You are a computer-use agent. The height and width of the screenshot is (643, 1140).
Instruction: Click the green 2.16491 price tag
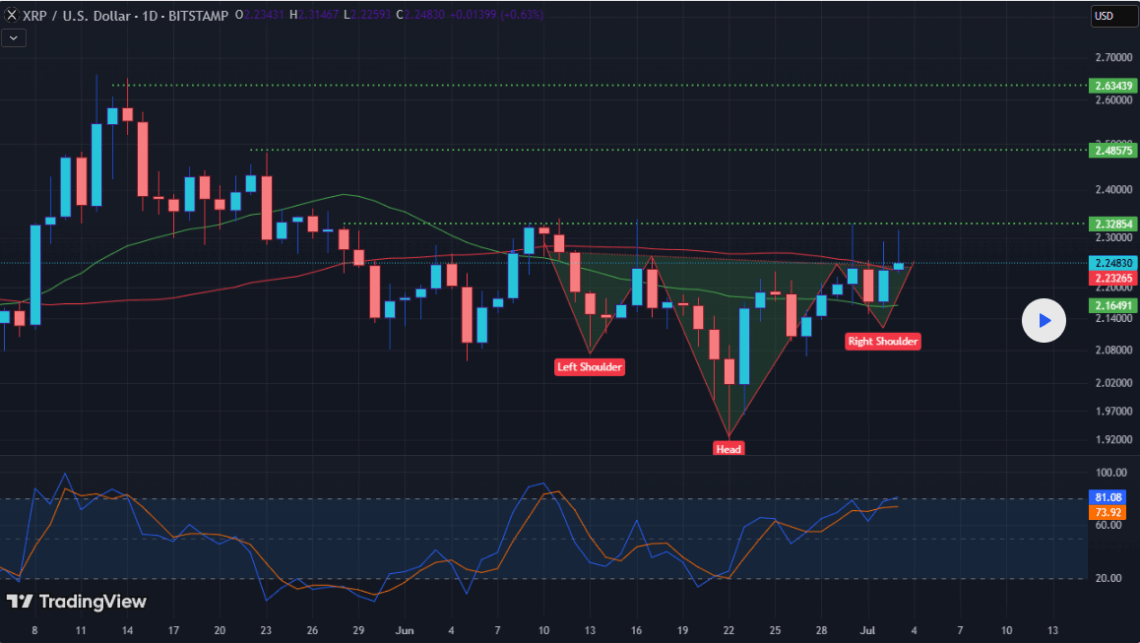coord(1112,305)
